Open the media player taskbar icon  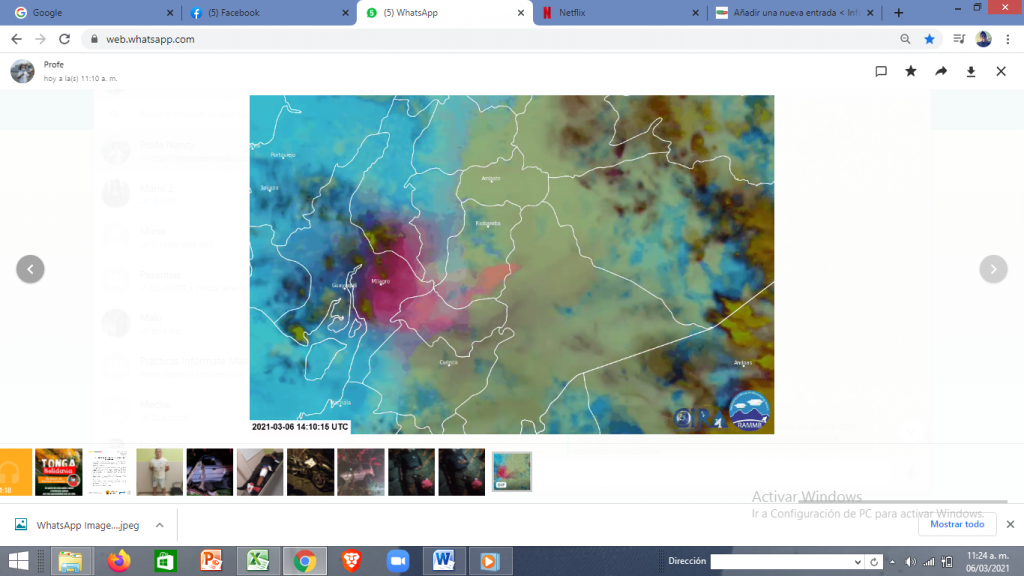[x=490, y=561]
